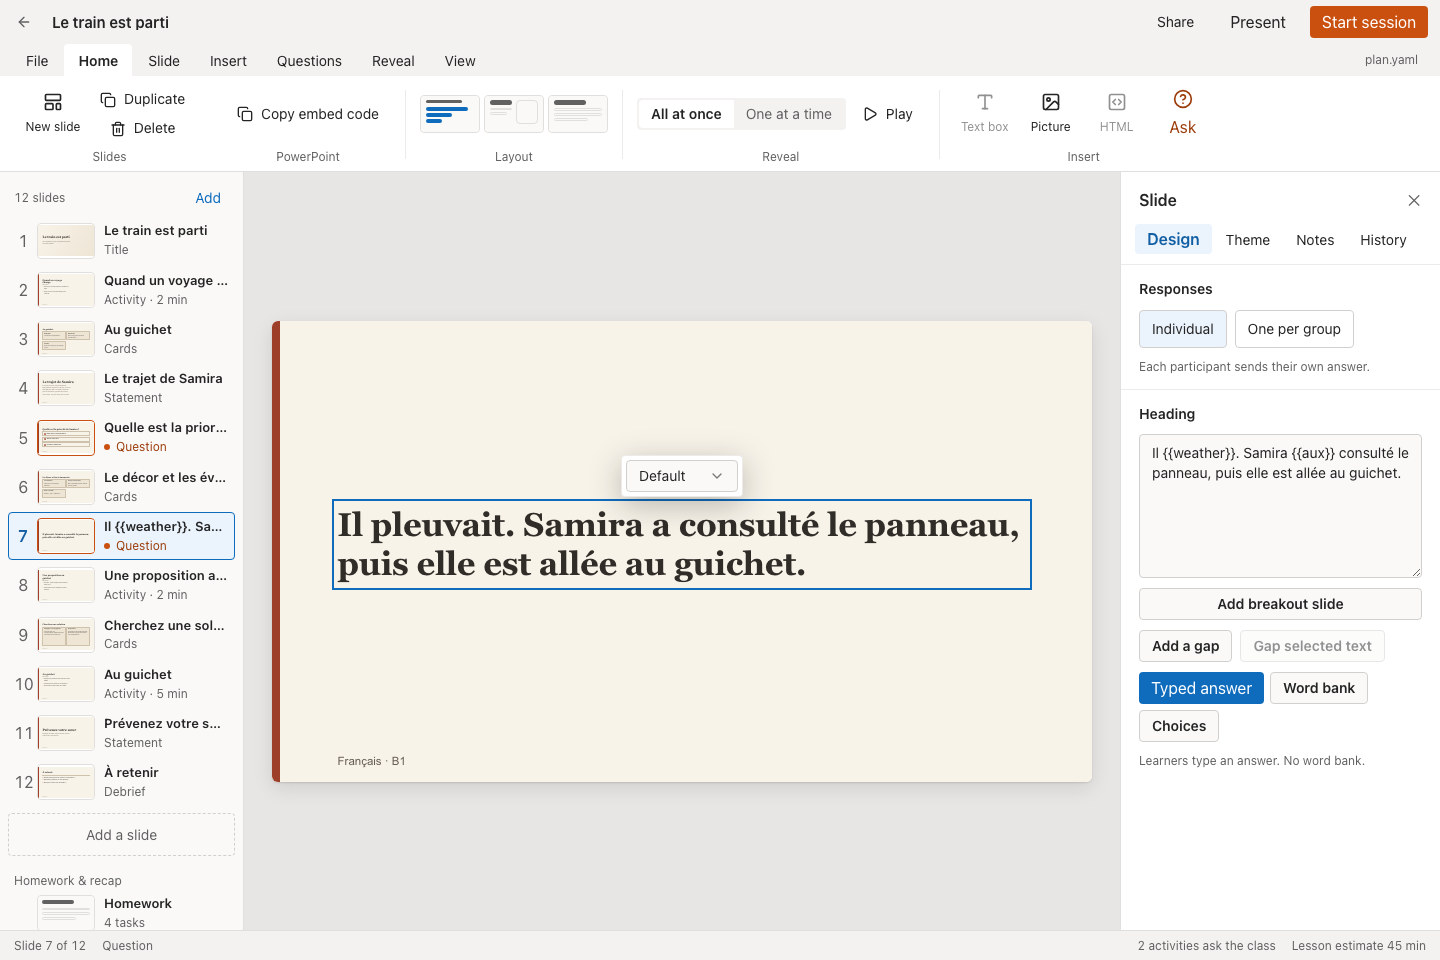Click Add breakout slide

tap(1280, 604)
